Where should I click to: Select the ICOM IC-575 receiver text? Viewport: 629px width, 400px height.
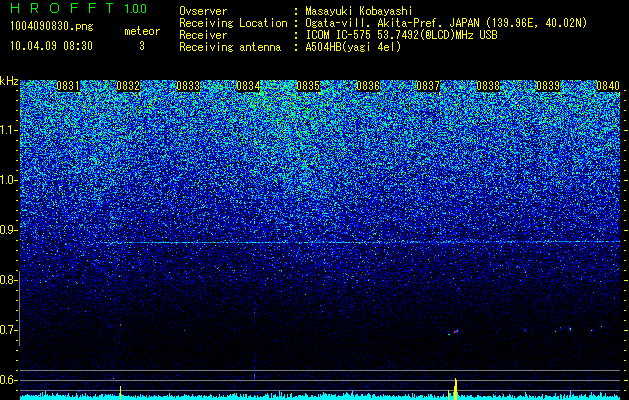(401, 35)
